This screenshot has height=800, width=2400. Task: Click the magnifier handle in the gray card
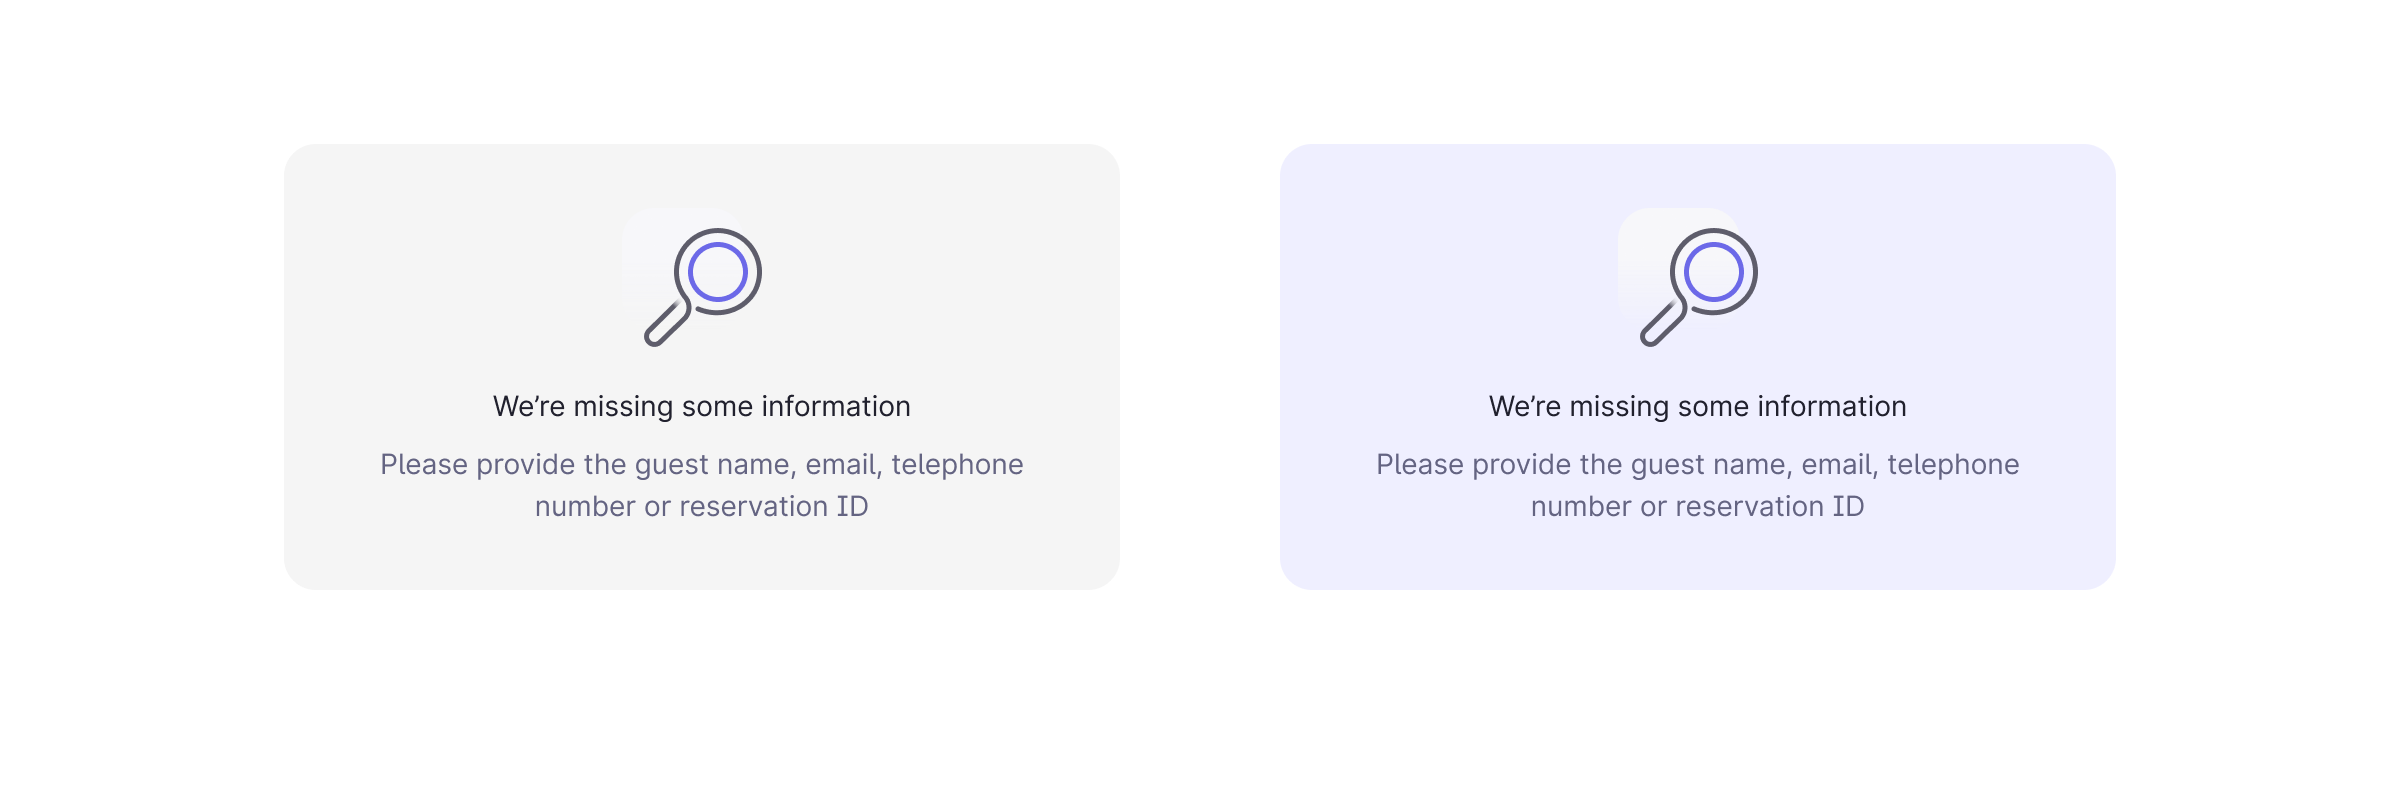click(x=666, y=324)
